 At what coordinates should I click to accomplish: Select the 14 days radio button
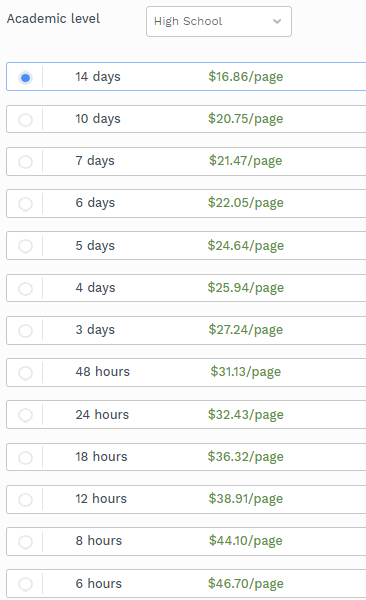(26, 78)
